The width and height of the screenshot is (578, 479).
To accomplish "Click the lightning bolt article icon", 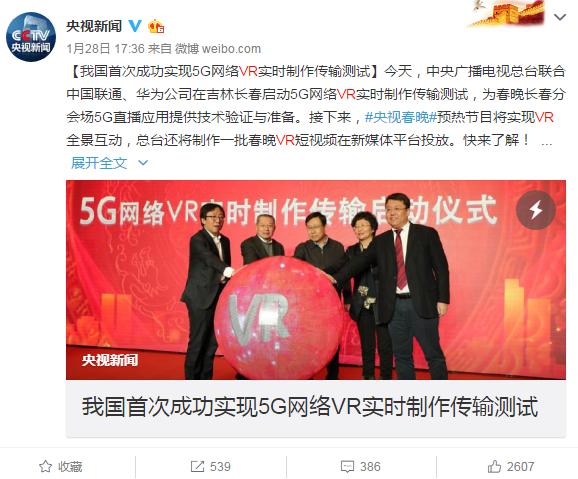I will coord(536,210).
